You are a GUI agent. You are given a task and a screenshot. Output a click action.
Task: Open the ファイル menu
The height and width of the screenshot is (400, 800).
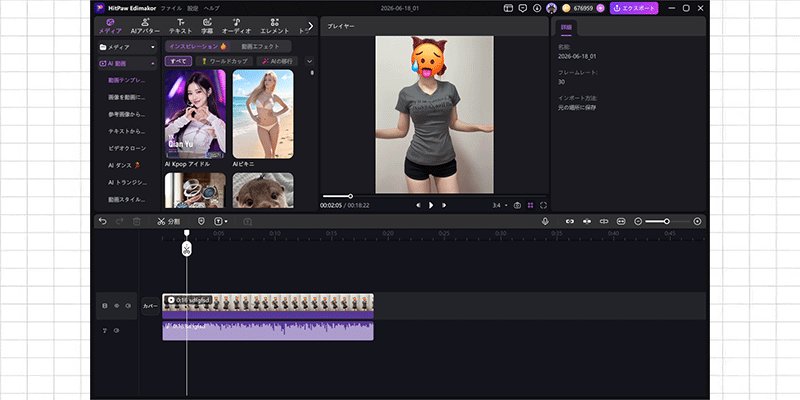click(171, 8)
